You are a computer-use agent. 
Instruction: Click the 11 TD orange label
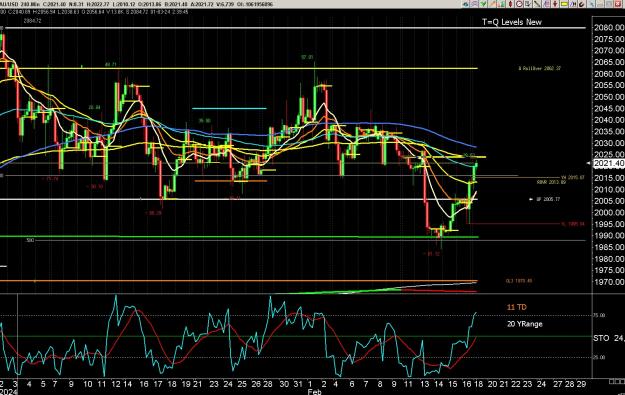pyautogui.click(x=517, y=307)
